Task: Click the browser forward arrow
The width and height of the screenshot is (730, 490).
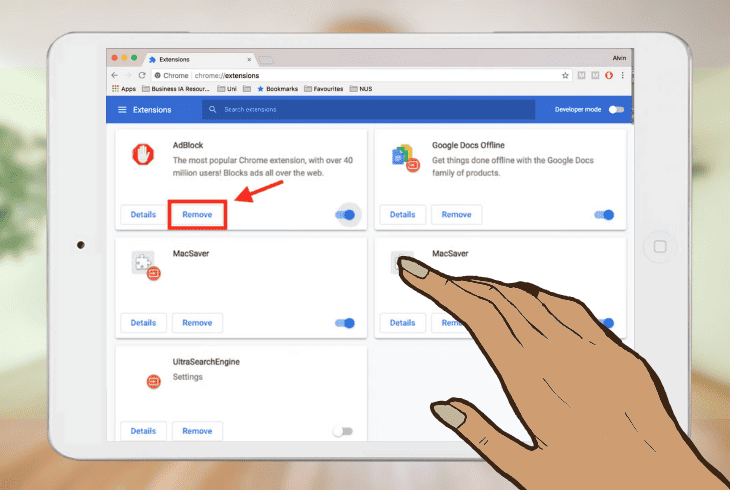Action: (x=128, y=75)
